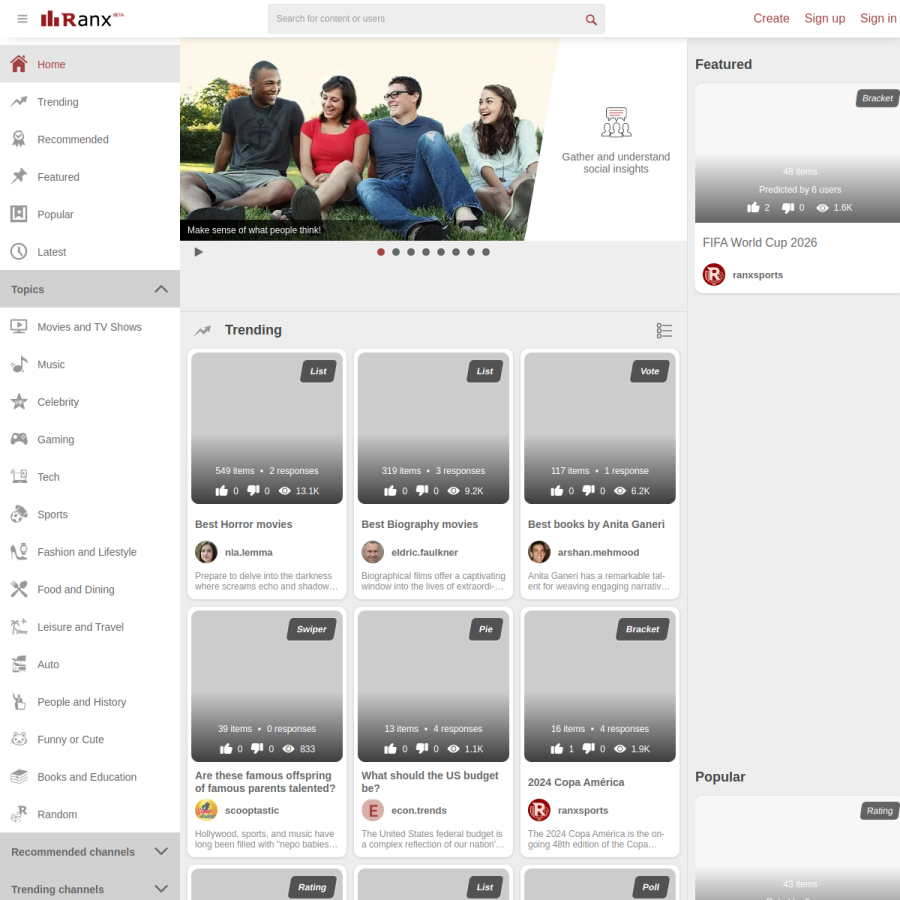This screenshot has height=900, width=900.
Task: Click the Funny or Cute cat icon
Action: coord(19,739)
